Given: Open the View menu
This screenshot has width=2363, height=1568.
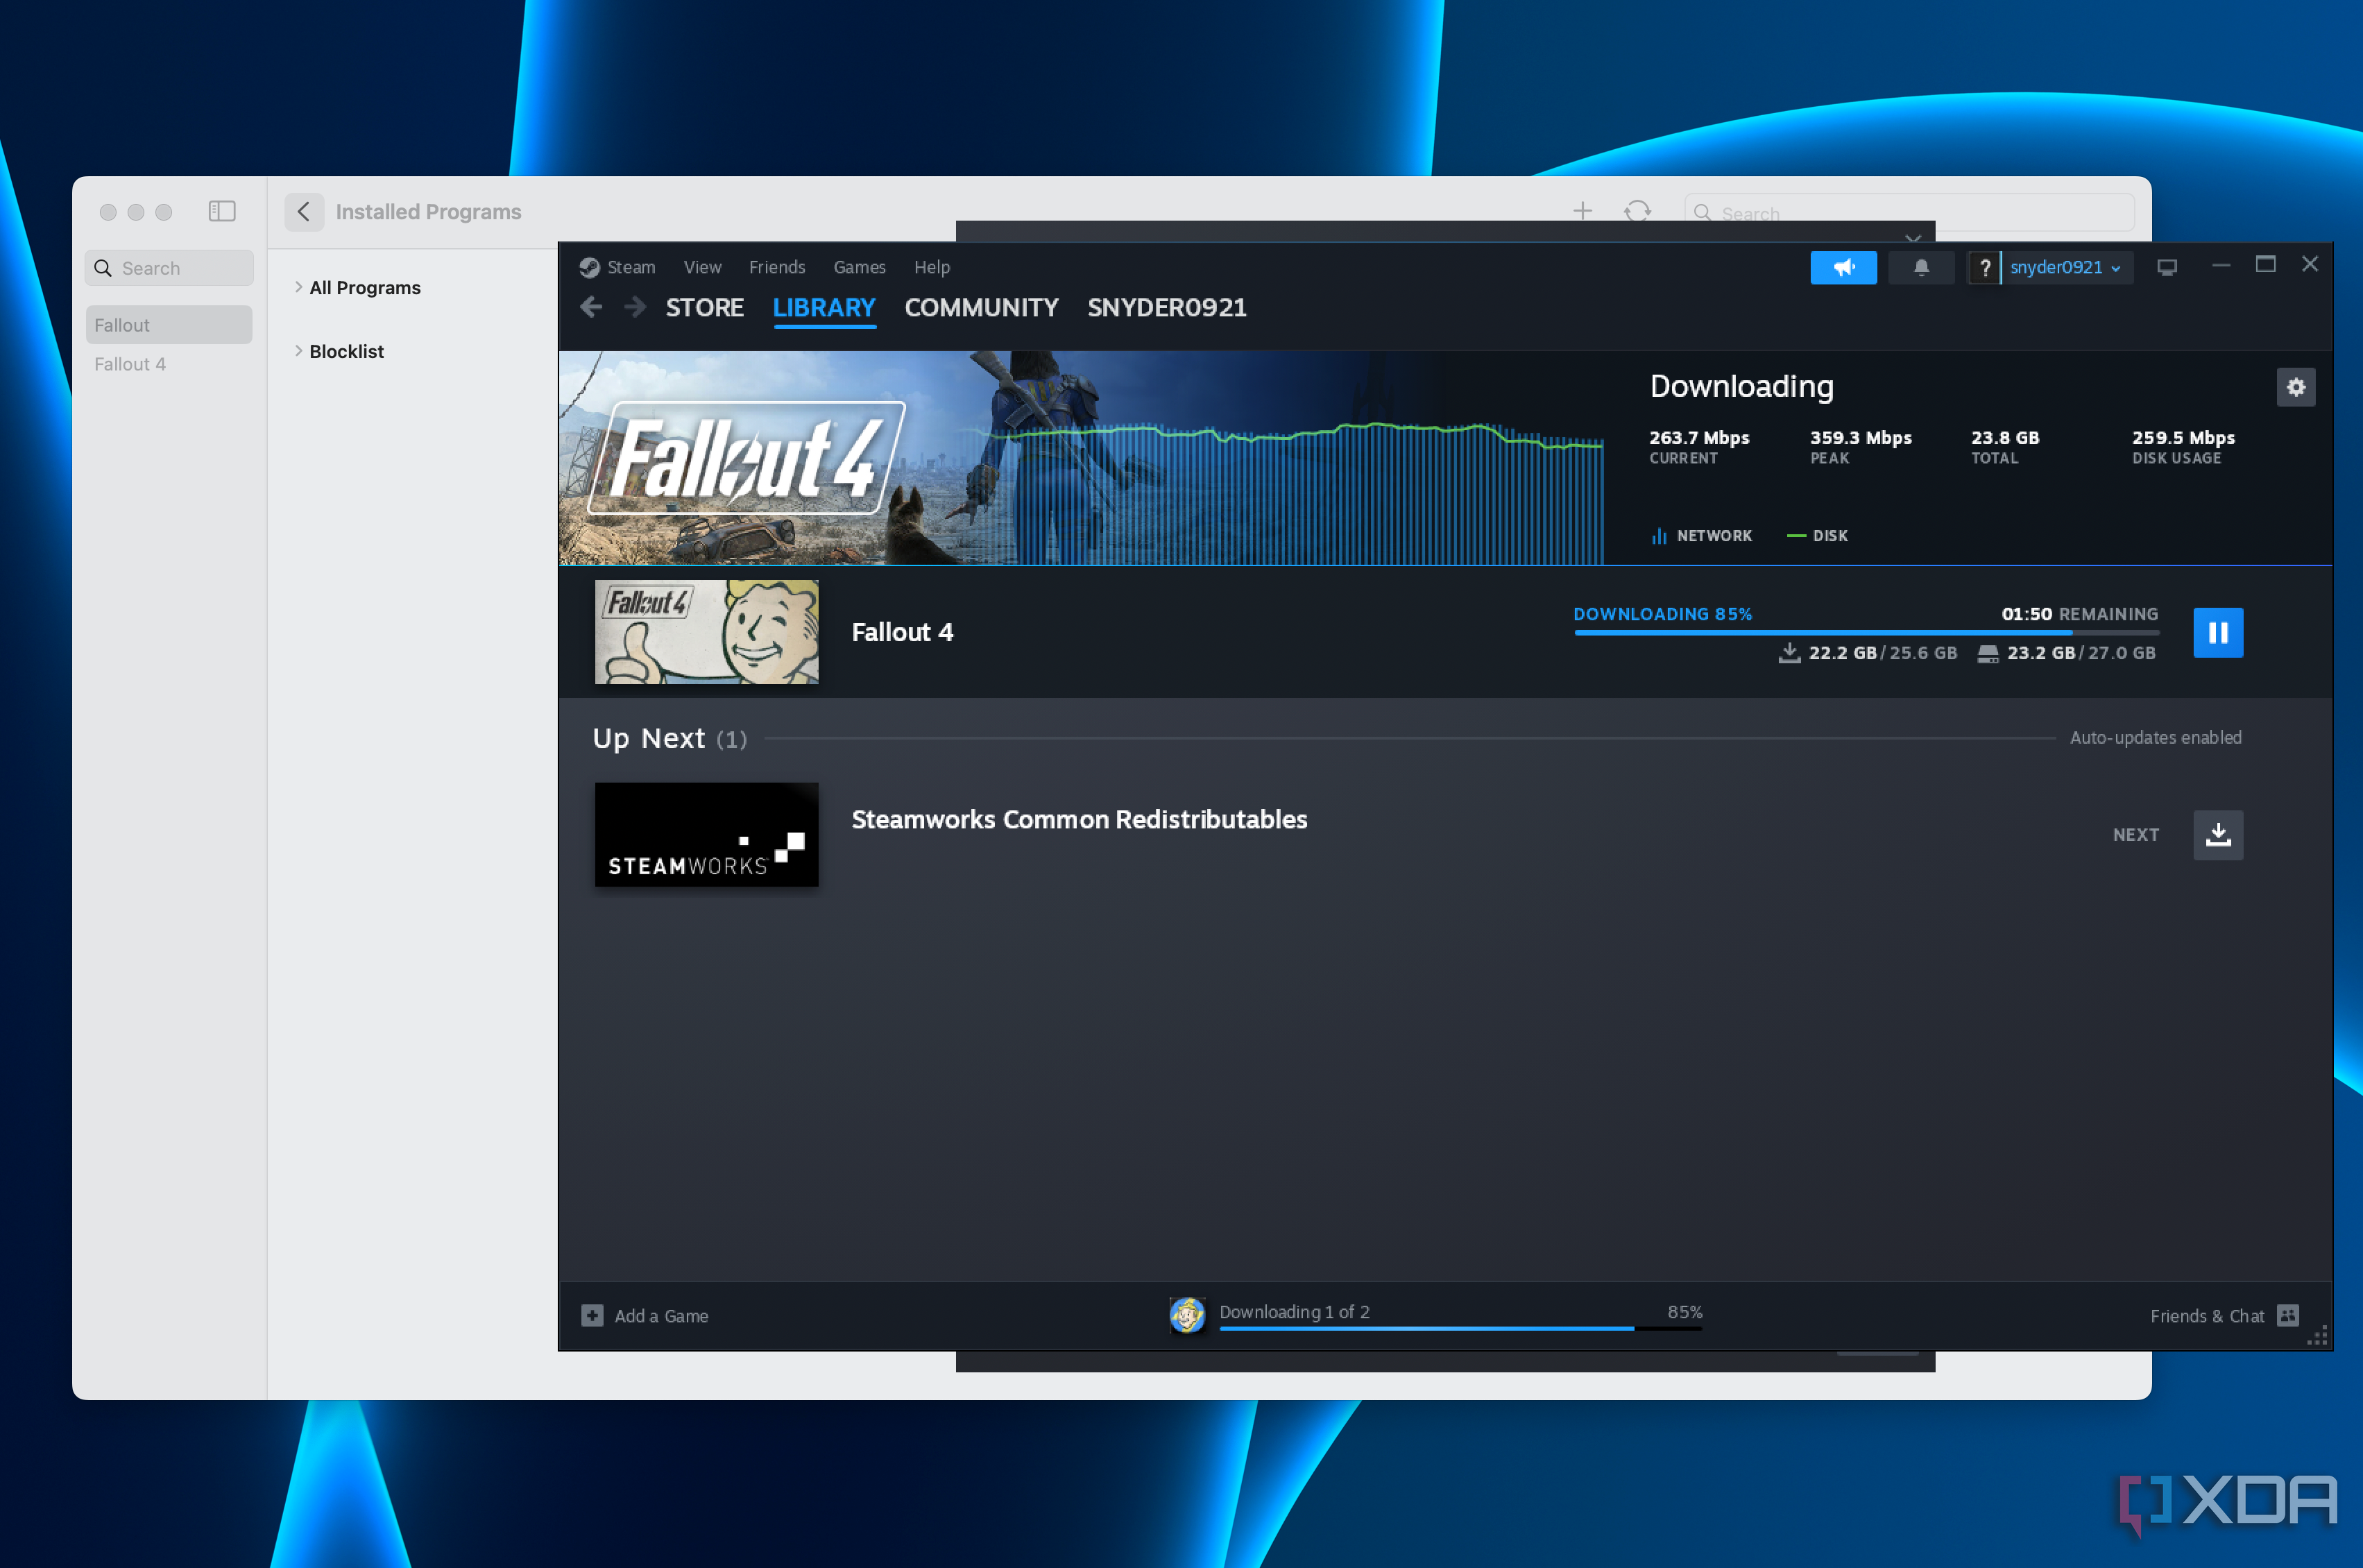Looking at the screenshot, I should pyautogui.click(x=702, y=267).
